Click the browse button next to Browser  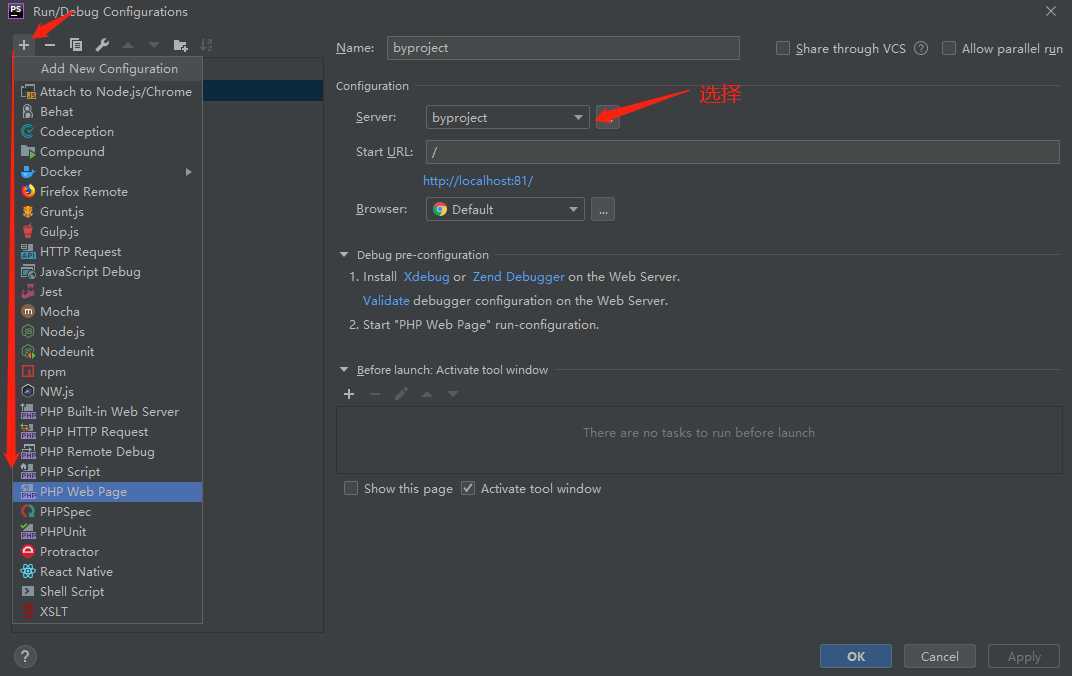coord(603,209)
